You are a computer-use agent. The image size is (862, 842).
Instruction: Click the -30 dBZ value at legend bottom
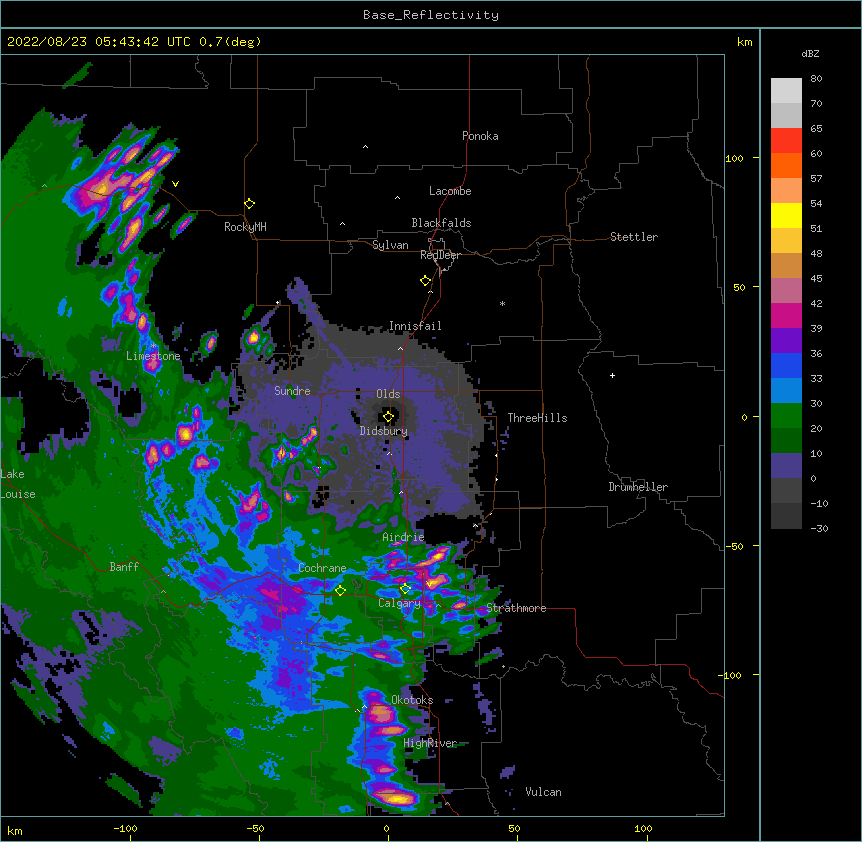pos(819,528)
